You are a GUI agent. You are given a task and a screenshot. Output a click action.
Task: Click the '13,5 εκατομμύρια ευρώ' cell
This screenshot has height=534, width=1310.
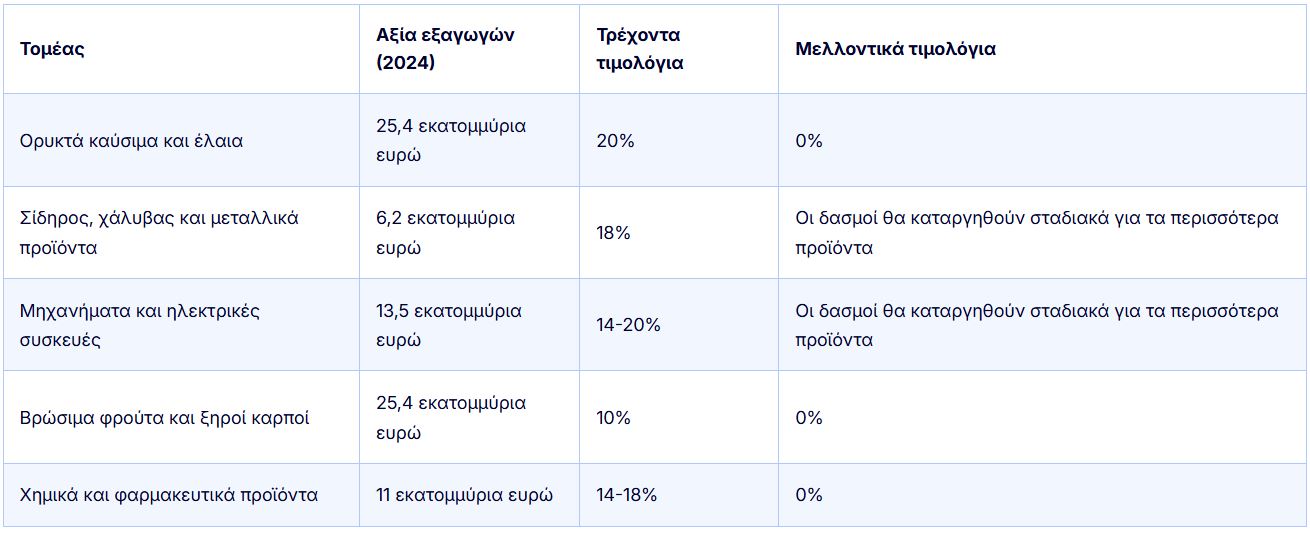[x=449, y=325]
